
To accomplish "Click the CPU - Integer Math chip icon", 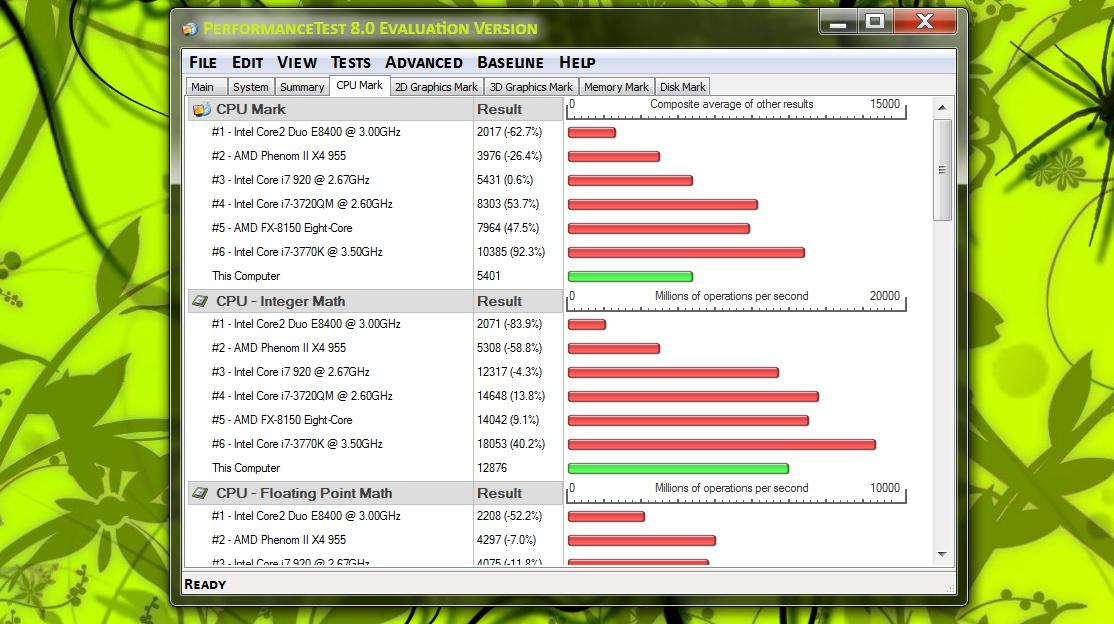I will pyautogui.click(x=200, y=301).
